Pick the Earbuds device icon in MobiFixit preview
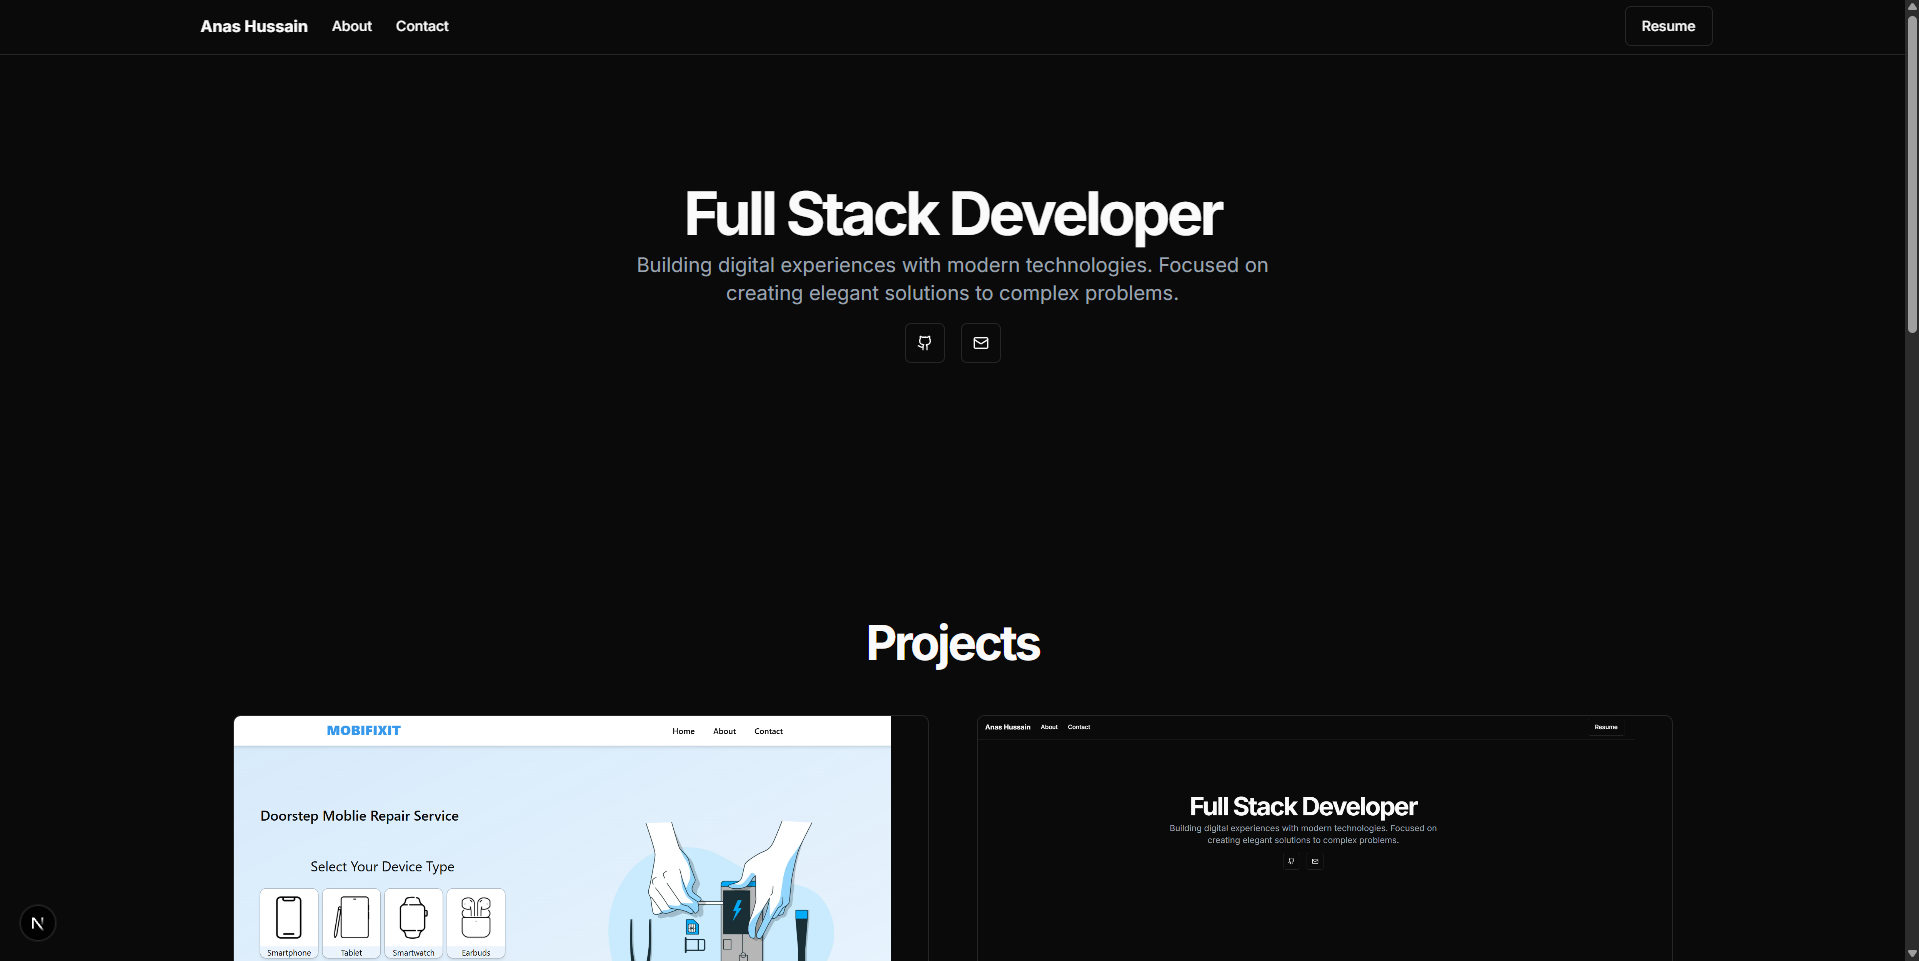 (476, 922)
